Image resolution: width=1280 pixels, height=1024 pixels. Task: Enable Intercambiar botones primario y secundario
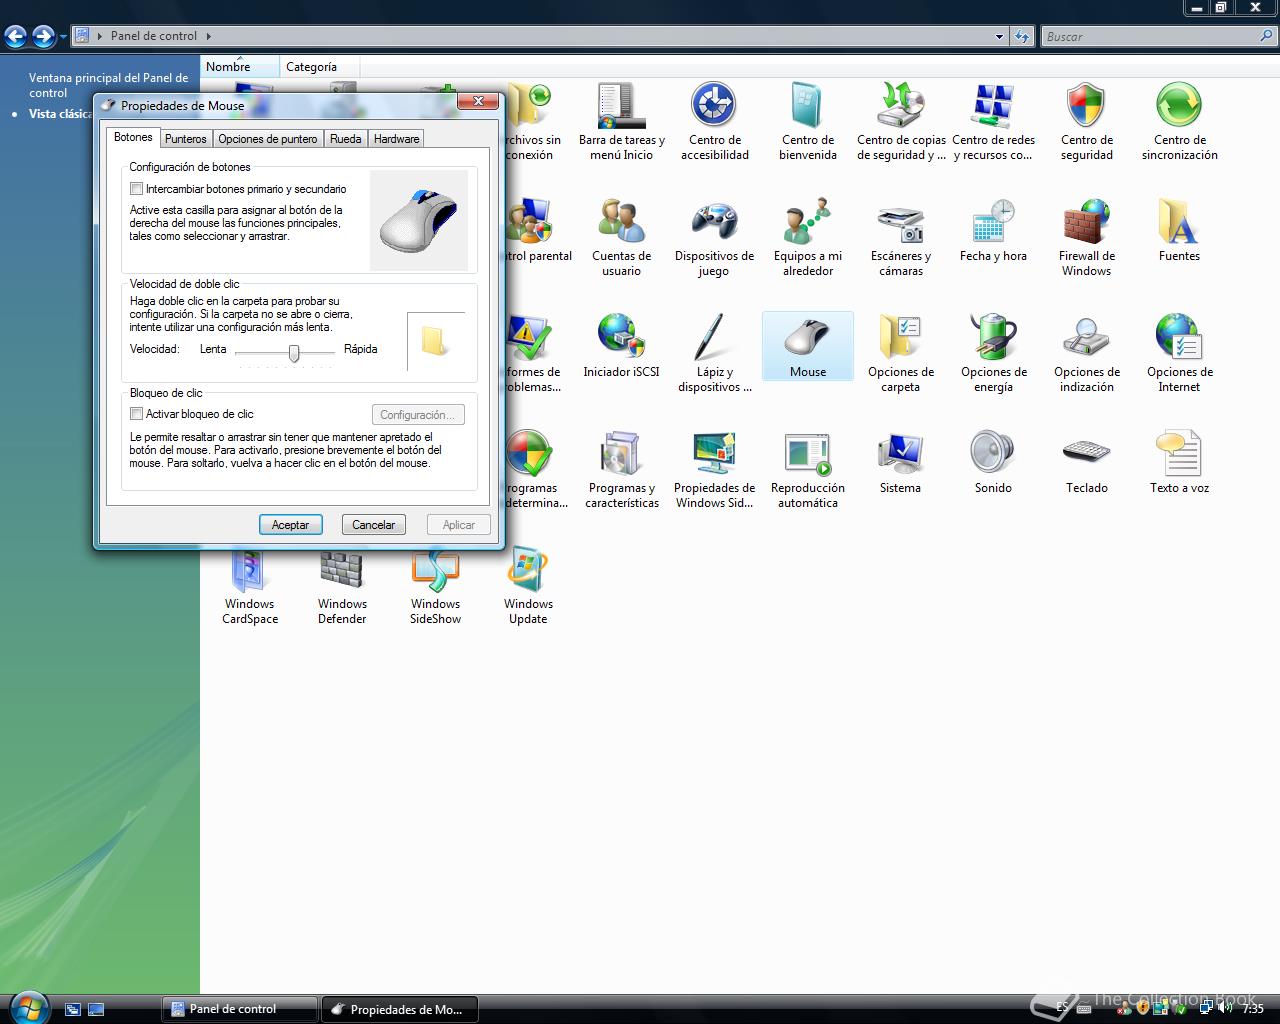(136, 188)
